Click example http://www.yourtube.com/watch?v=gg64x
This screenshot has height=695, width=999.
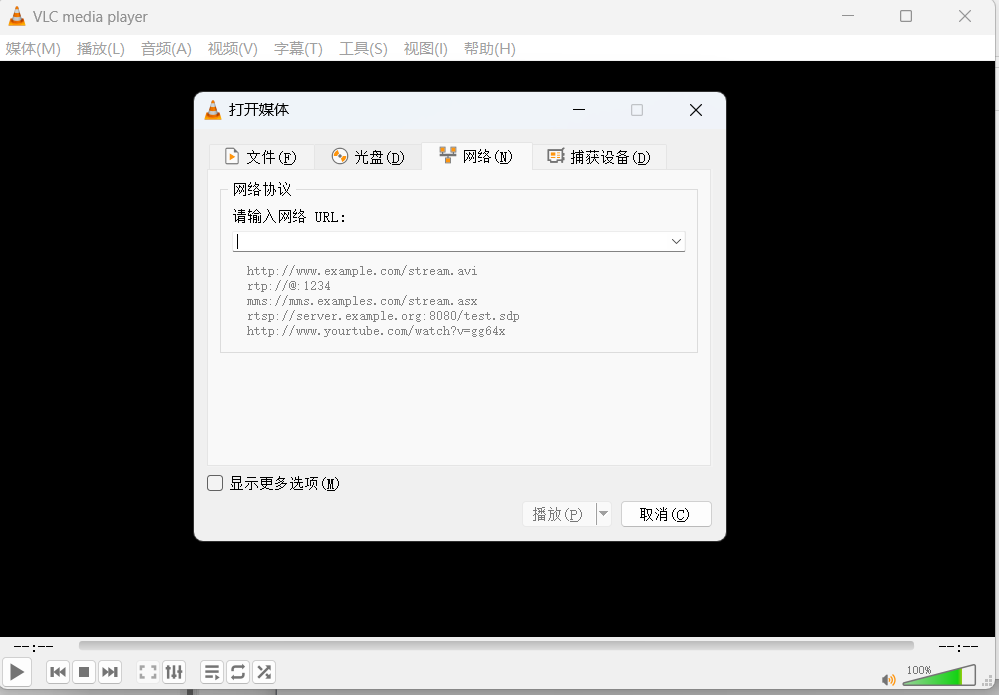[x=376, y=331]
